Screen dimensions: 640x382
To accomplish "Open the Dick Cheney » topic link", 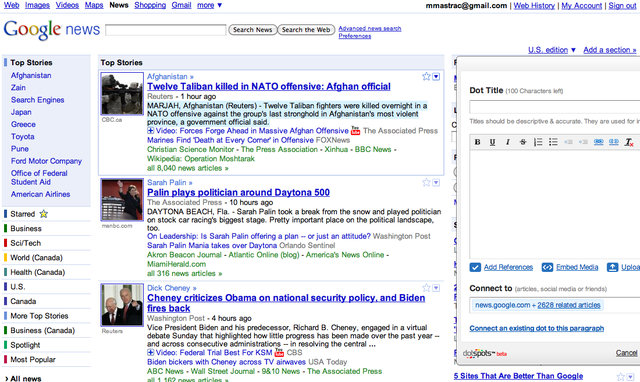I will click(x=171, y=288).
